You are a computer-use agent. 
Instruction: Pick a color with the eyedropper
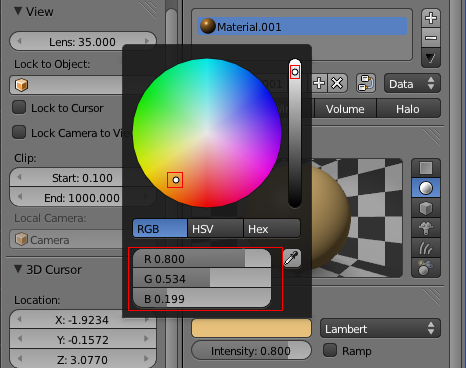click(x=292, y=258)
